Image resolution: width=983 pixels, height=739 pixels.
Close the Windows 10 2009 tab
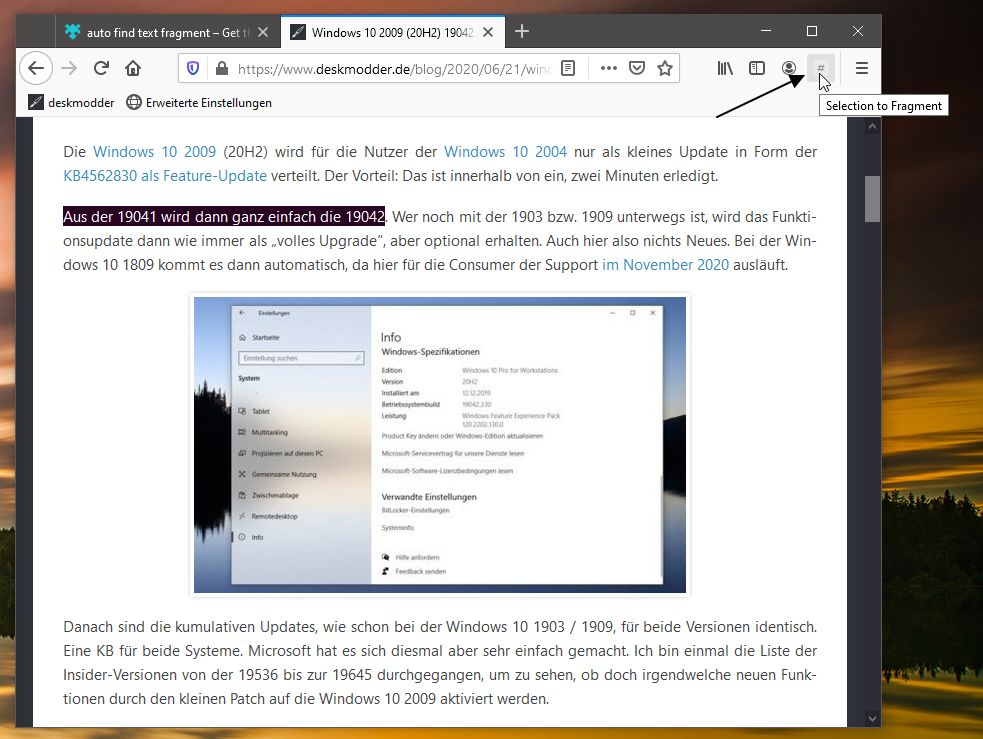(x=488, y=32)
